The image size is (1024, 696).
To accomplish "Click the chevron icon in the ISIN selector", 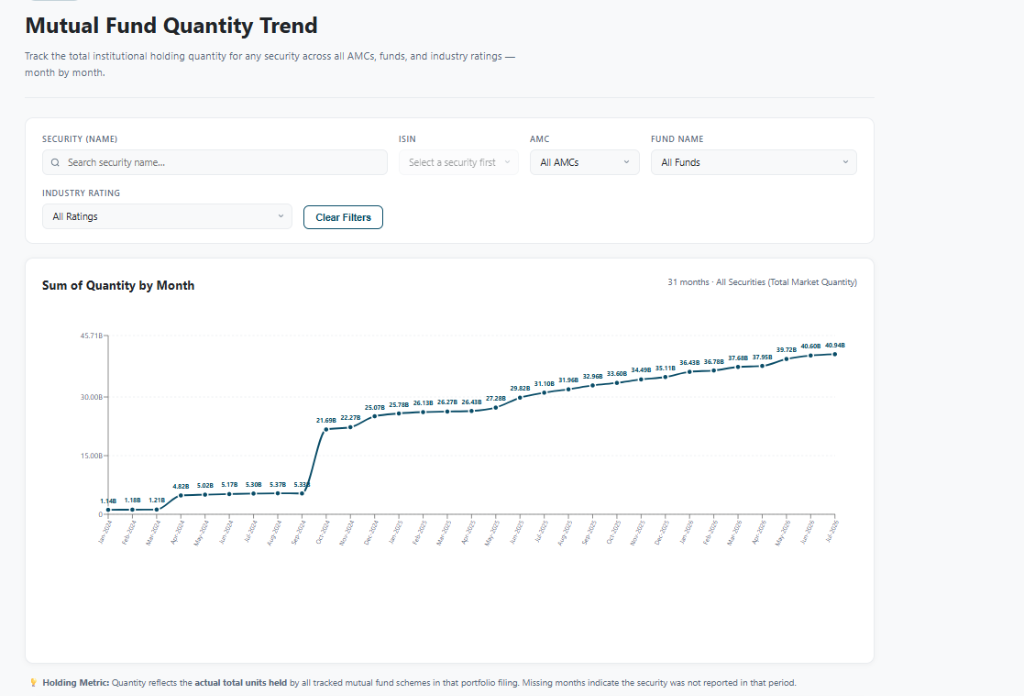I will click(x=507, y=162).
